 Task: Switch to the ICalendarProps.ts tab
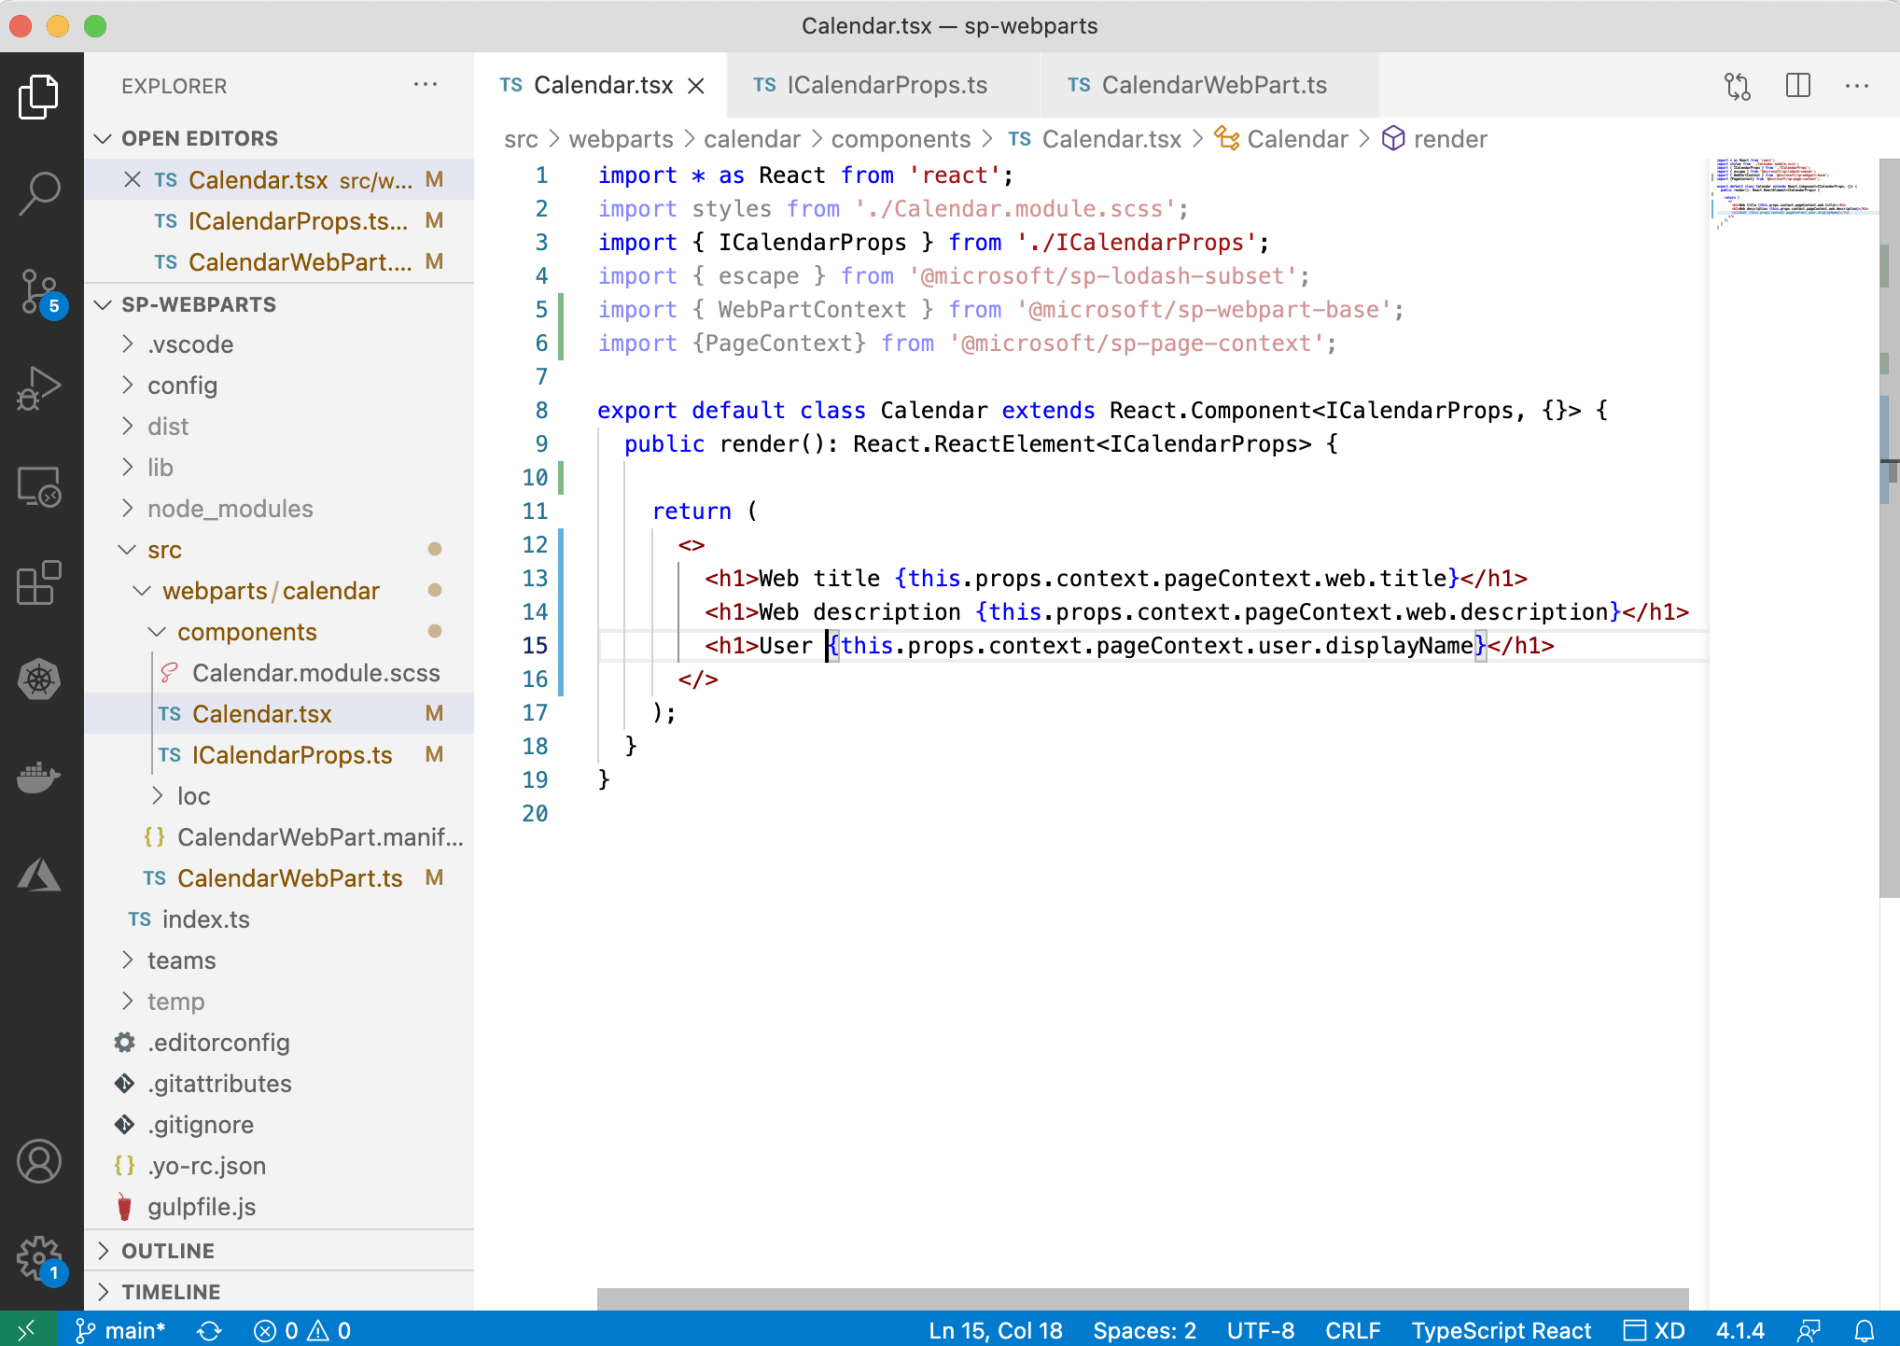pyautogui.click(x=886, y=85)
